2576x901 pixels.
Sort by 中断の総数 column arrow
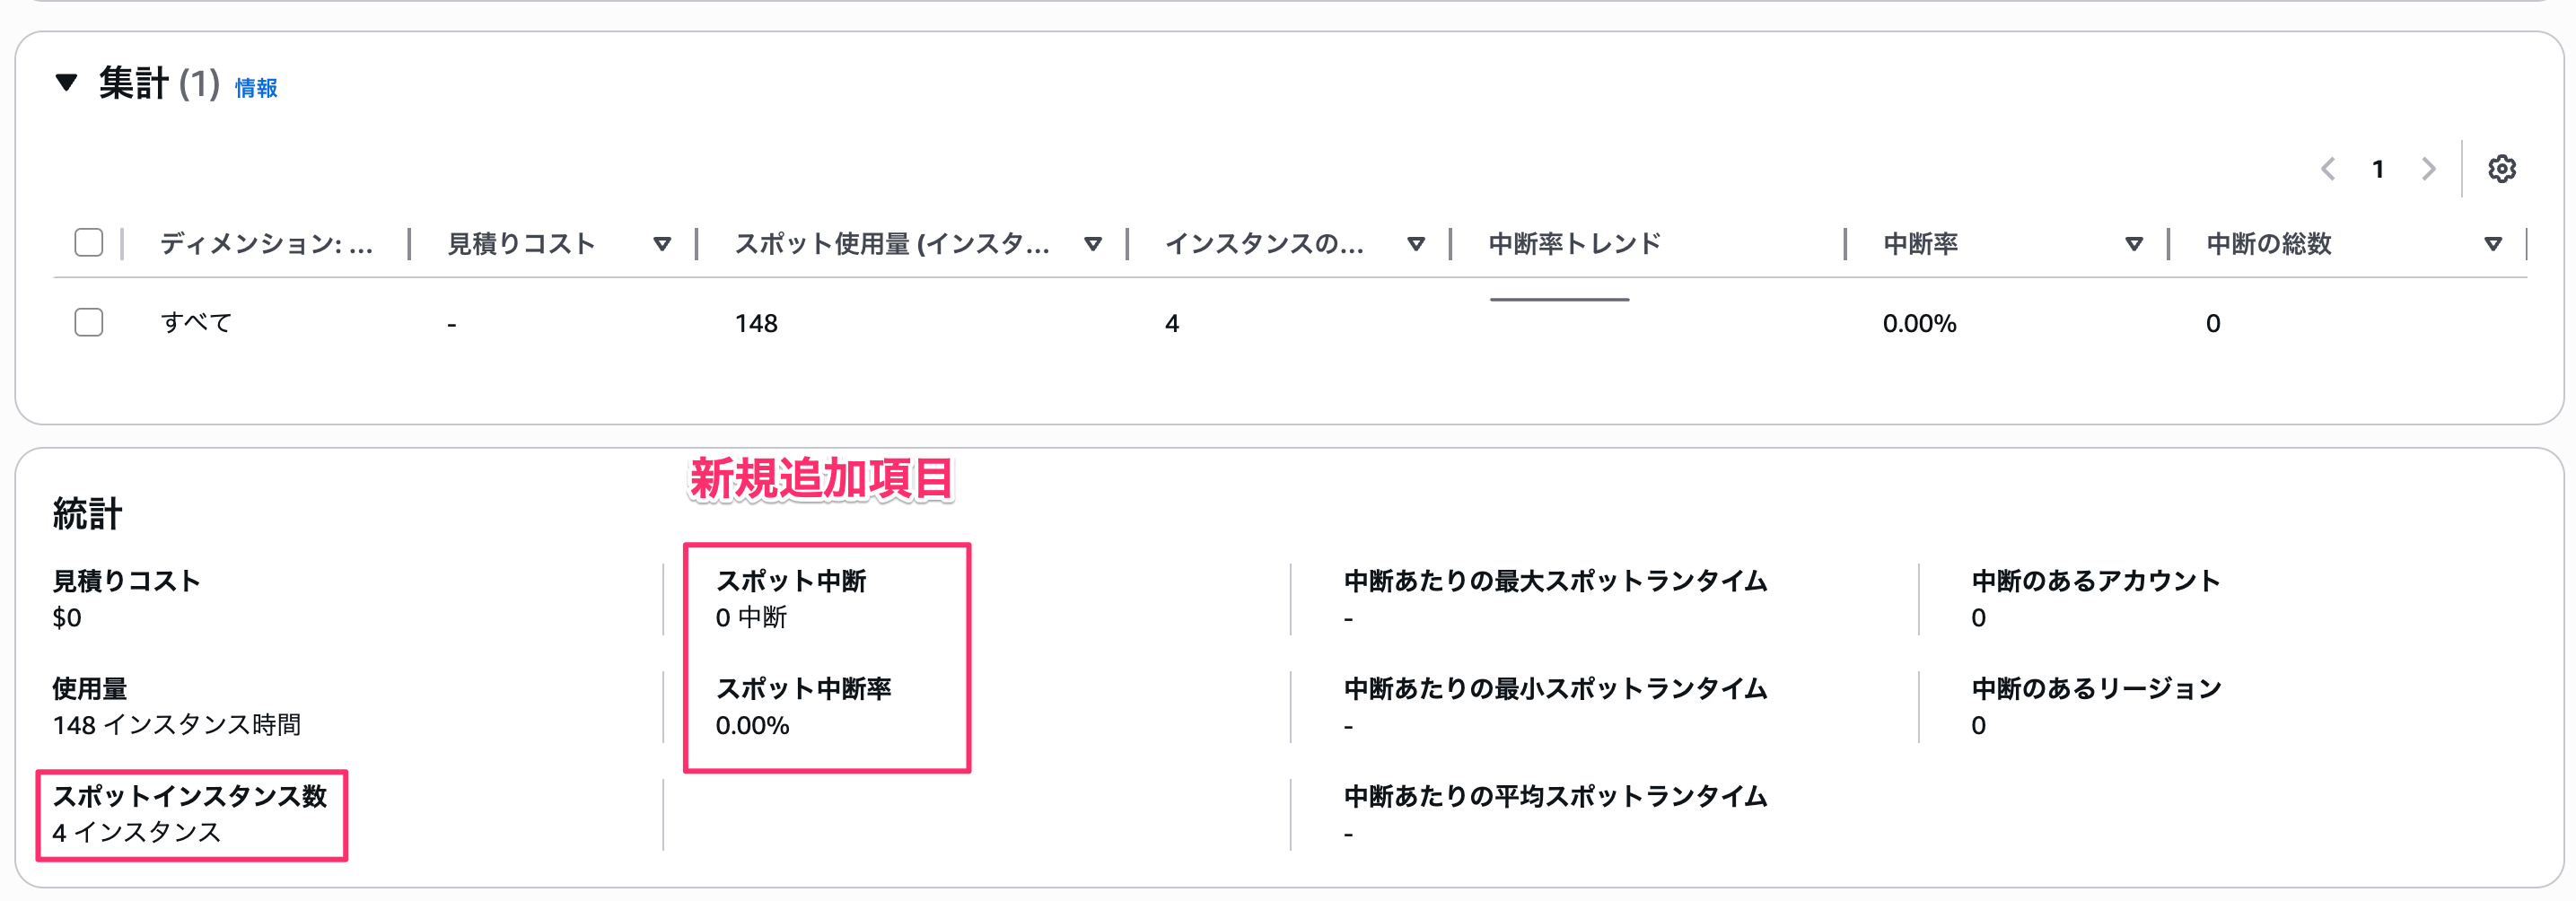(x=2492, y=244)
